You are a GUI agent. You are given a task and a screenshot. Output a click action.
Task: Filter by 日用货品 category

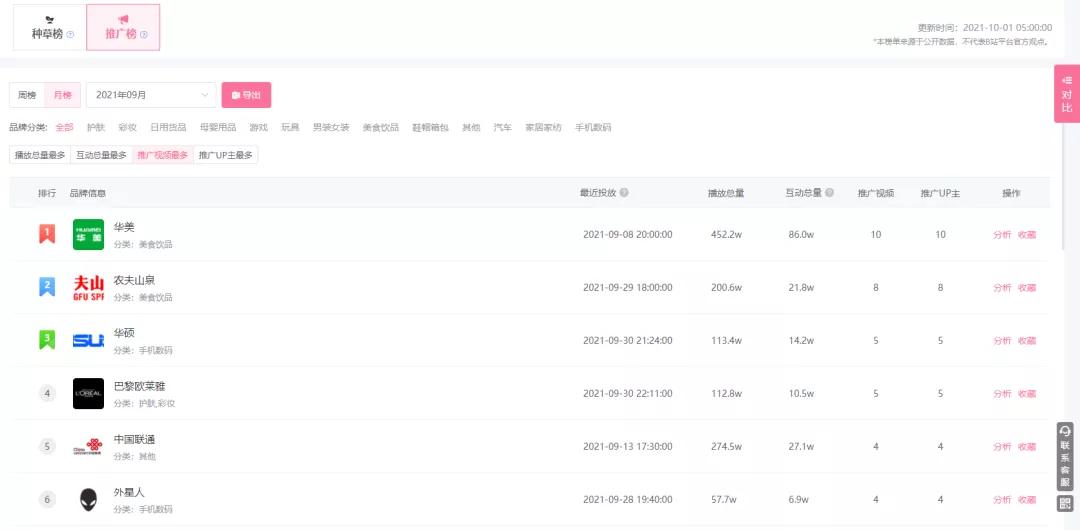[168, 128]
